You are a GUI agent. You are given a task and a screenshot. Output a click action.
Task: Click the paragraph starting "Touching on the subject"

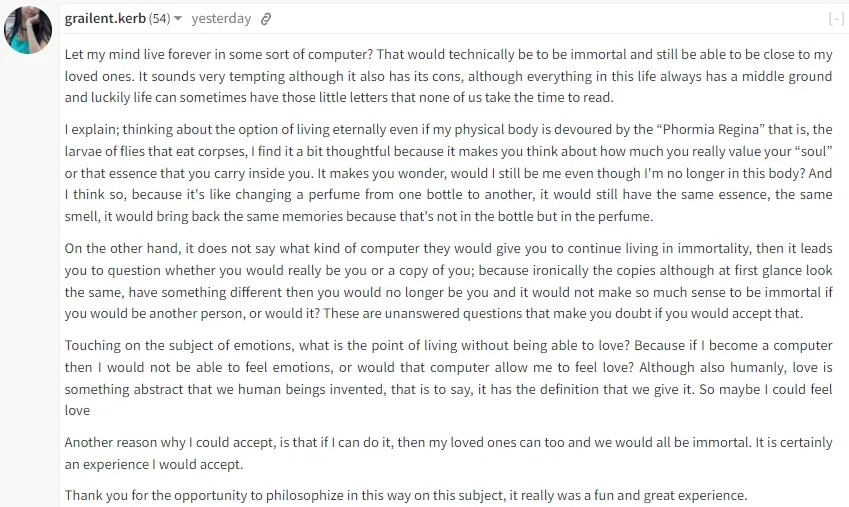[448, 378]
